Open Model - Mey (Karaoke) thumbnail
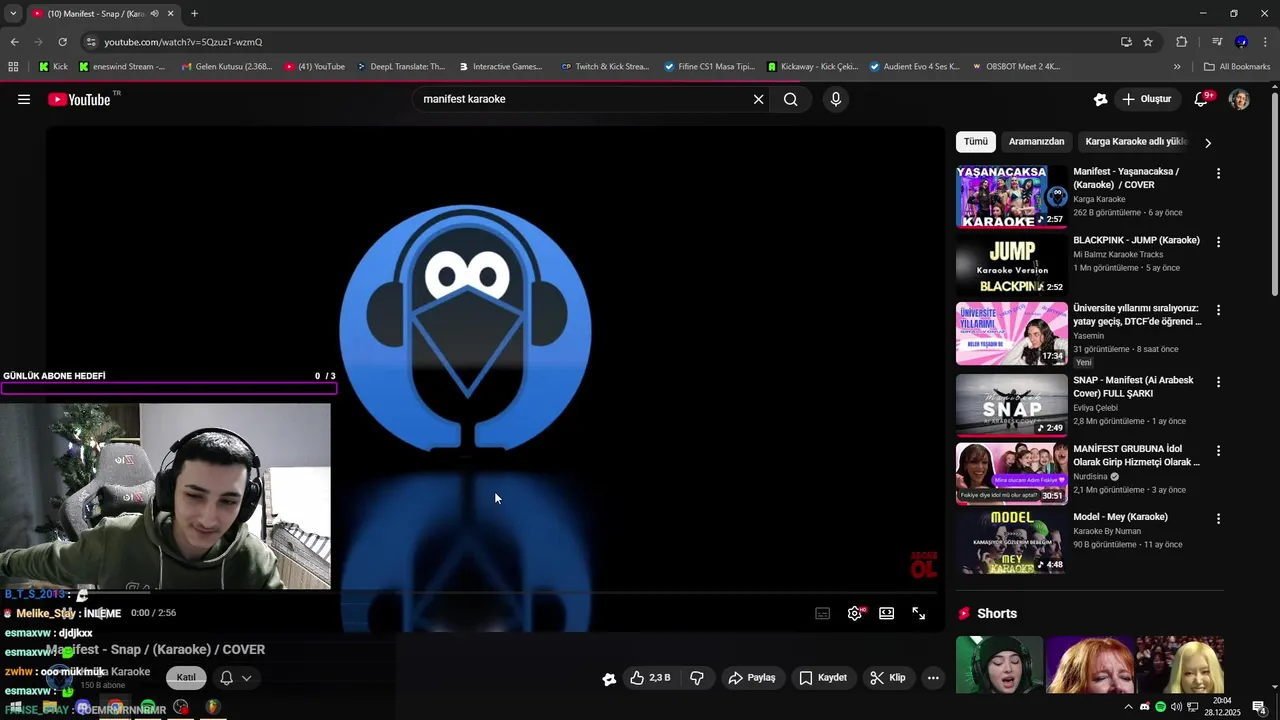 1011,542
